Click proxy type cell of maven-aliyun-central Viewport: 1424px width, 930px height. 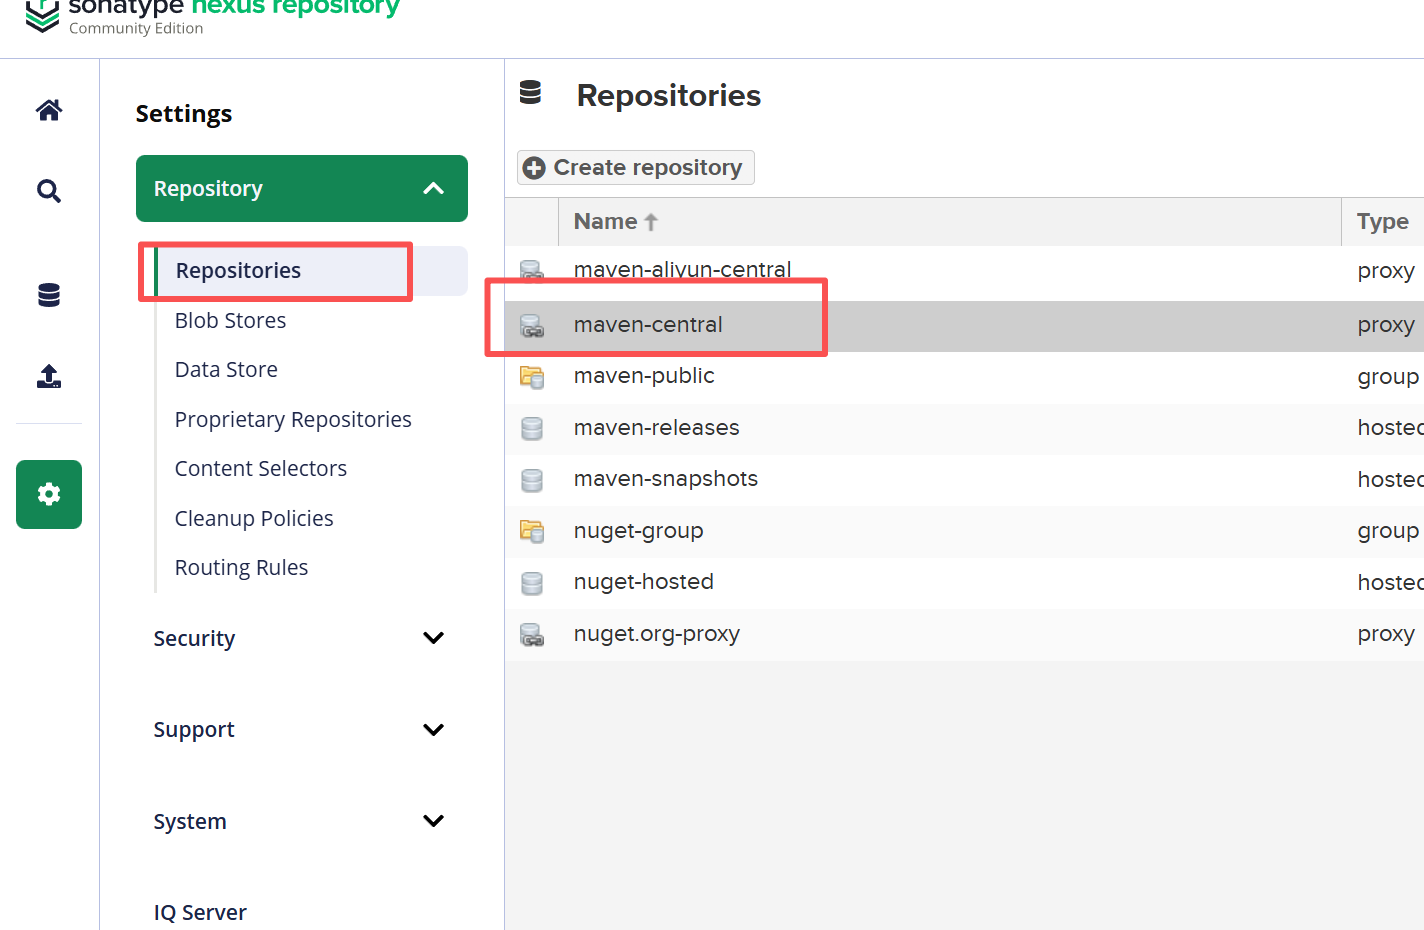[x=1386, y=271]
